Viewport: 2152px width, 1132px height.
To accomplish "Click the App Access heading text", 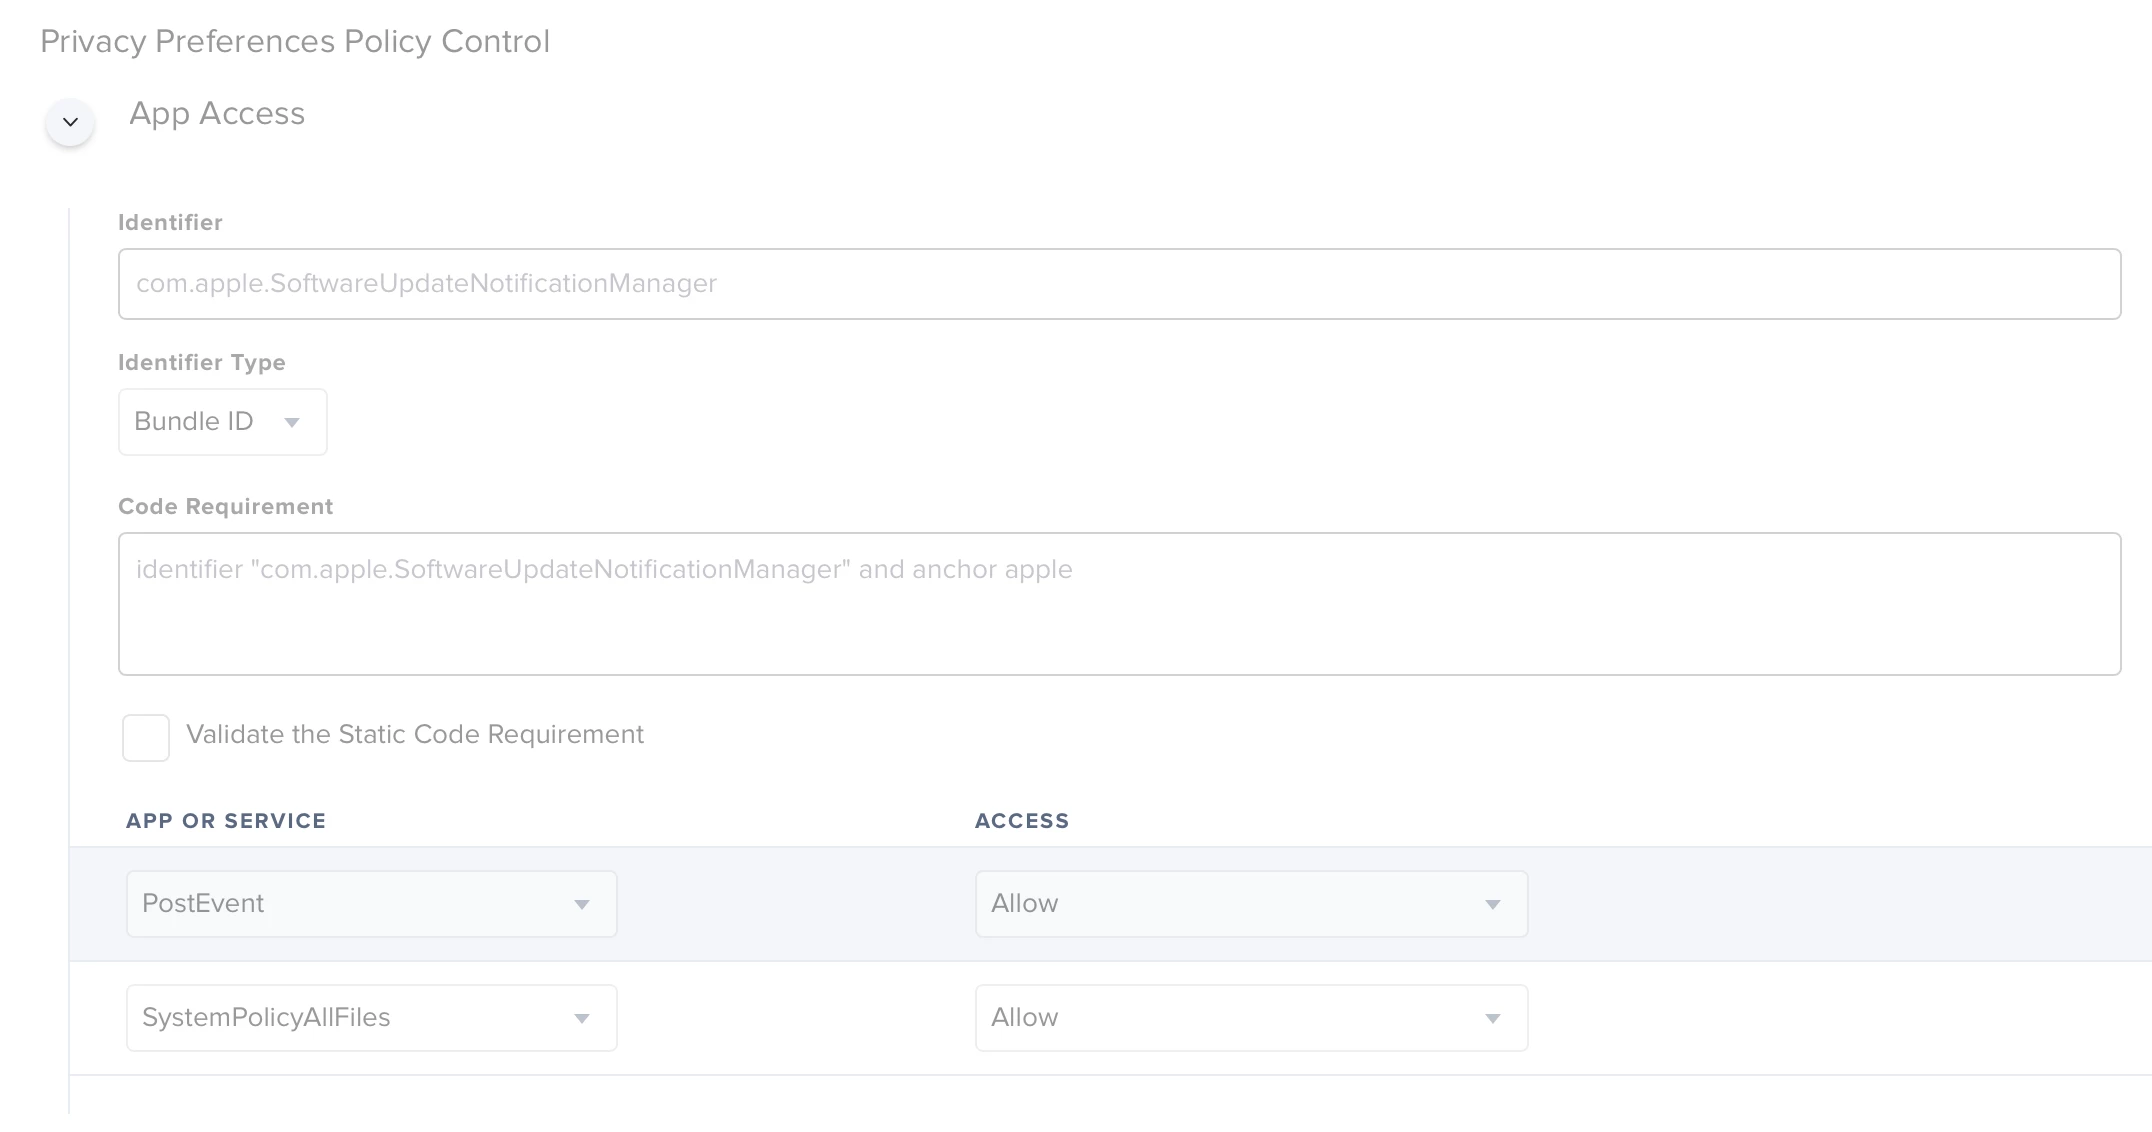I will click(217, 114).
